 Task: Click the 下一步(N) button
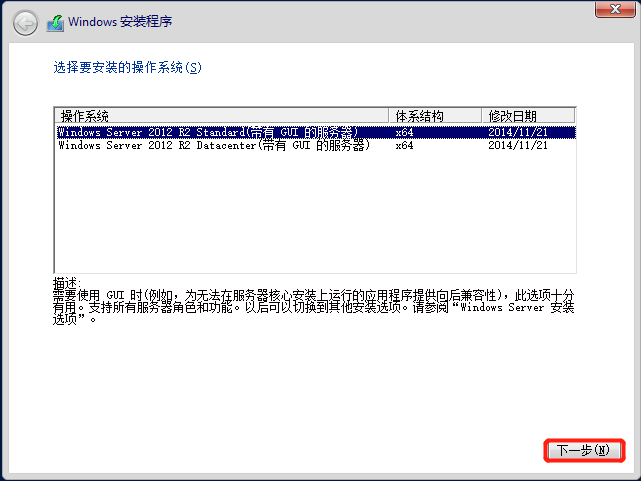tap(584, 450)
